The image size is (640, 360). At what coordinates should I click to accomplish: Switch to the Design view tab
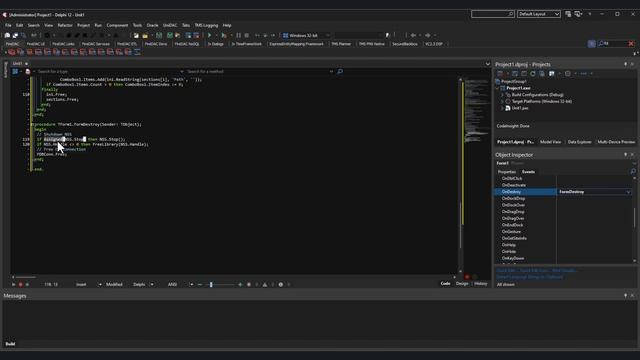click(462, 284)
